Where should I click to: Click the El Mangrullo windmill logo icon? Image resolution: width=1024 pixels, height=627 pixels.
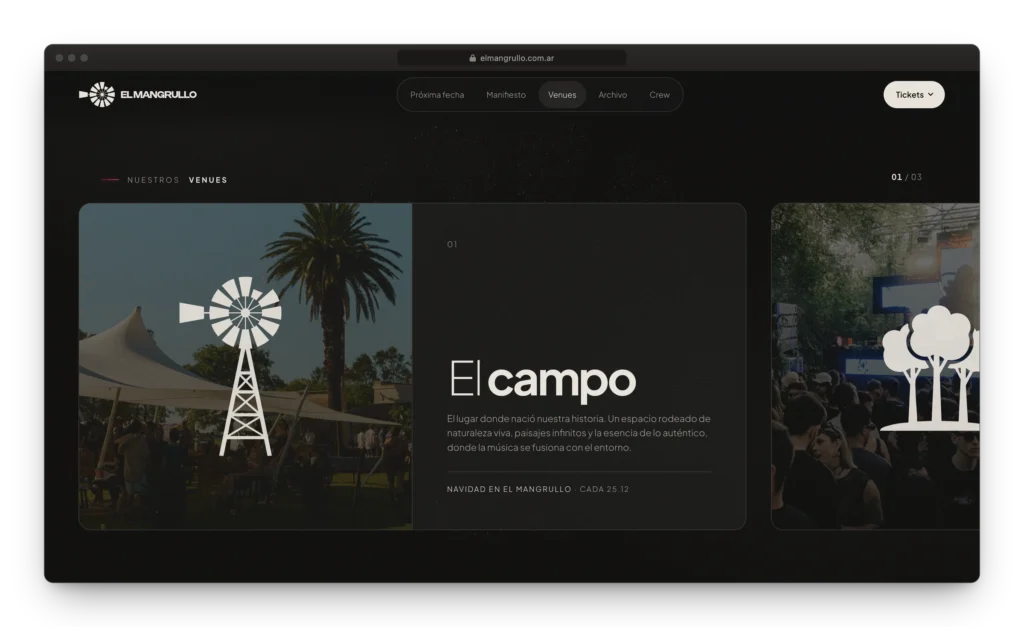point(97,95)
